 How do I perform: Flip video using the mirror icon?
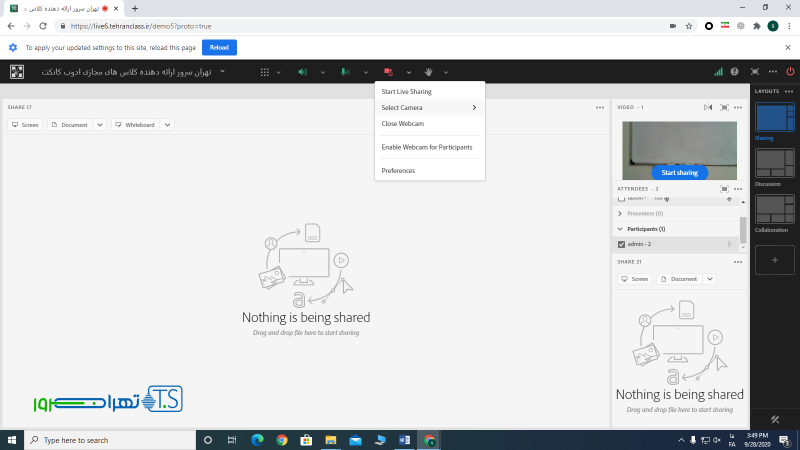pos(708,107)
